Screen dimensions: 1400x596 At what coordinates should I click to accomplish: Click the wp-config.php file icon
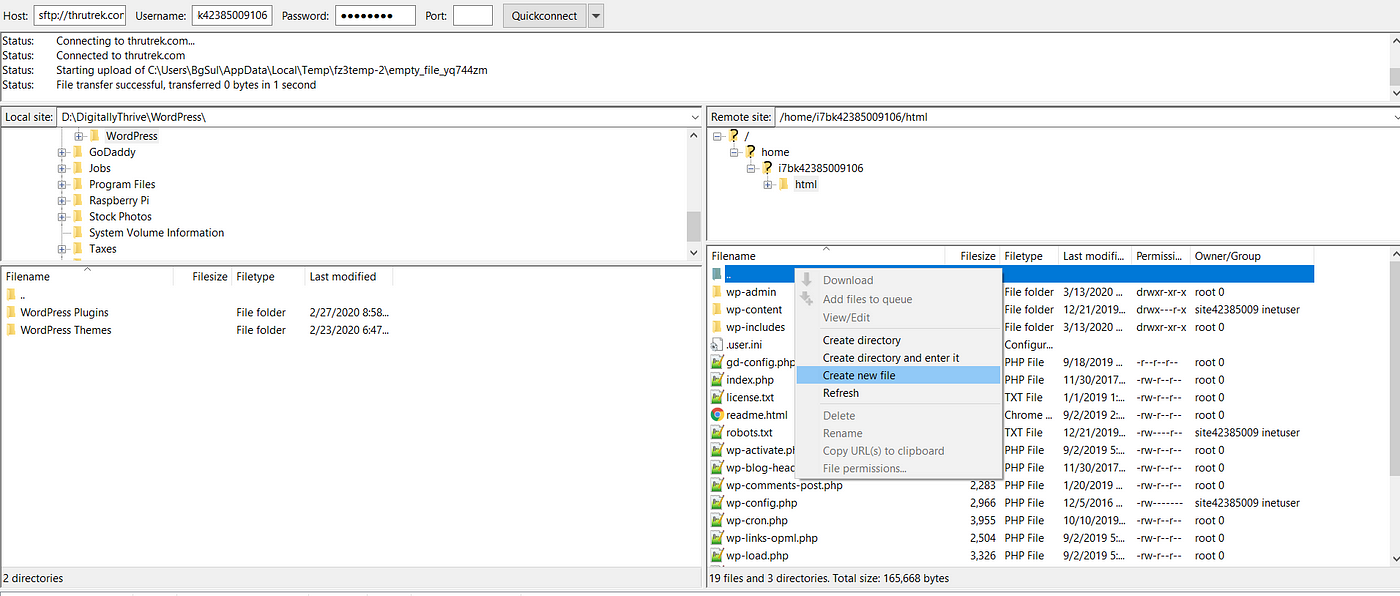(717, 503)
